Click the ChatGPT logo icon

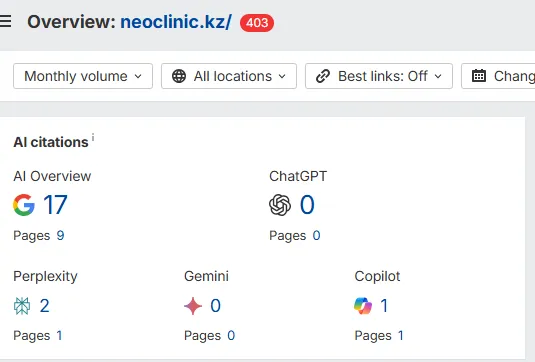pyautogui.click(x=280, y=205)
